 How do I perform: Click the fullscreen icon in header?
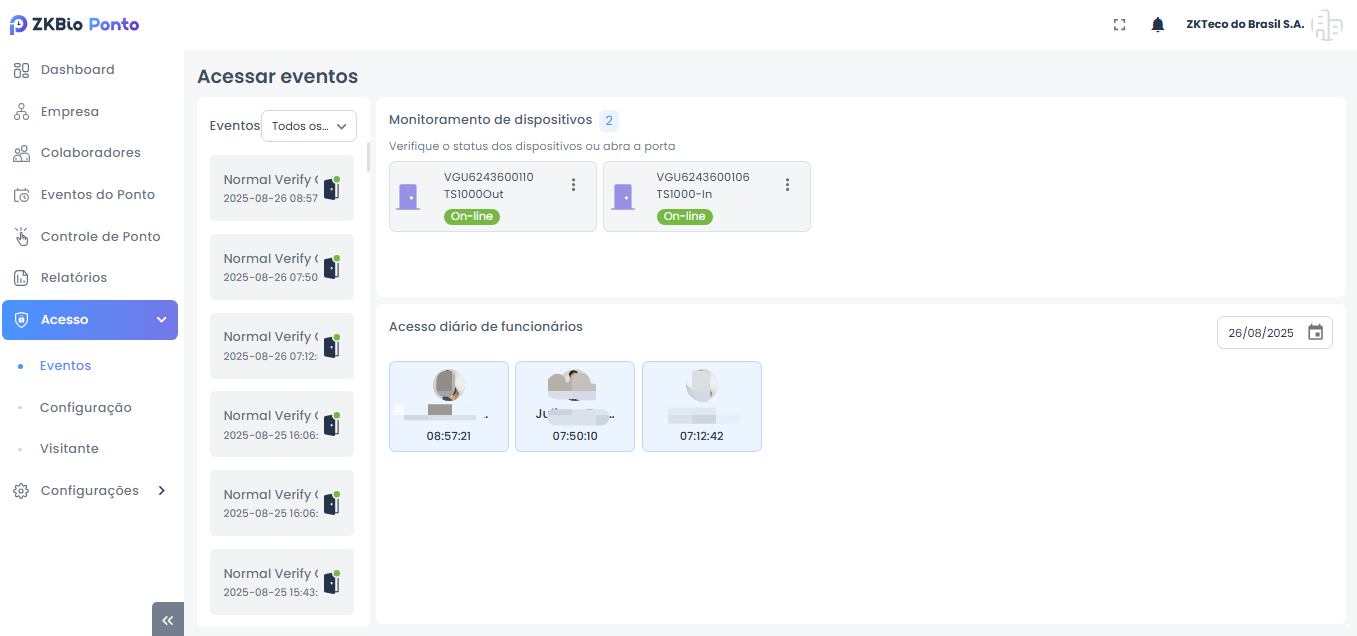click(x=1120, y=25)
